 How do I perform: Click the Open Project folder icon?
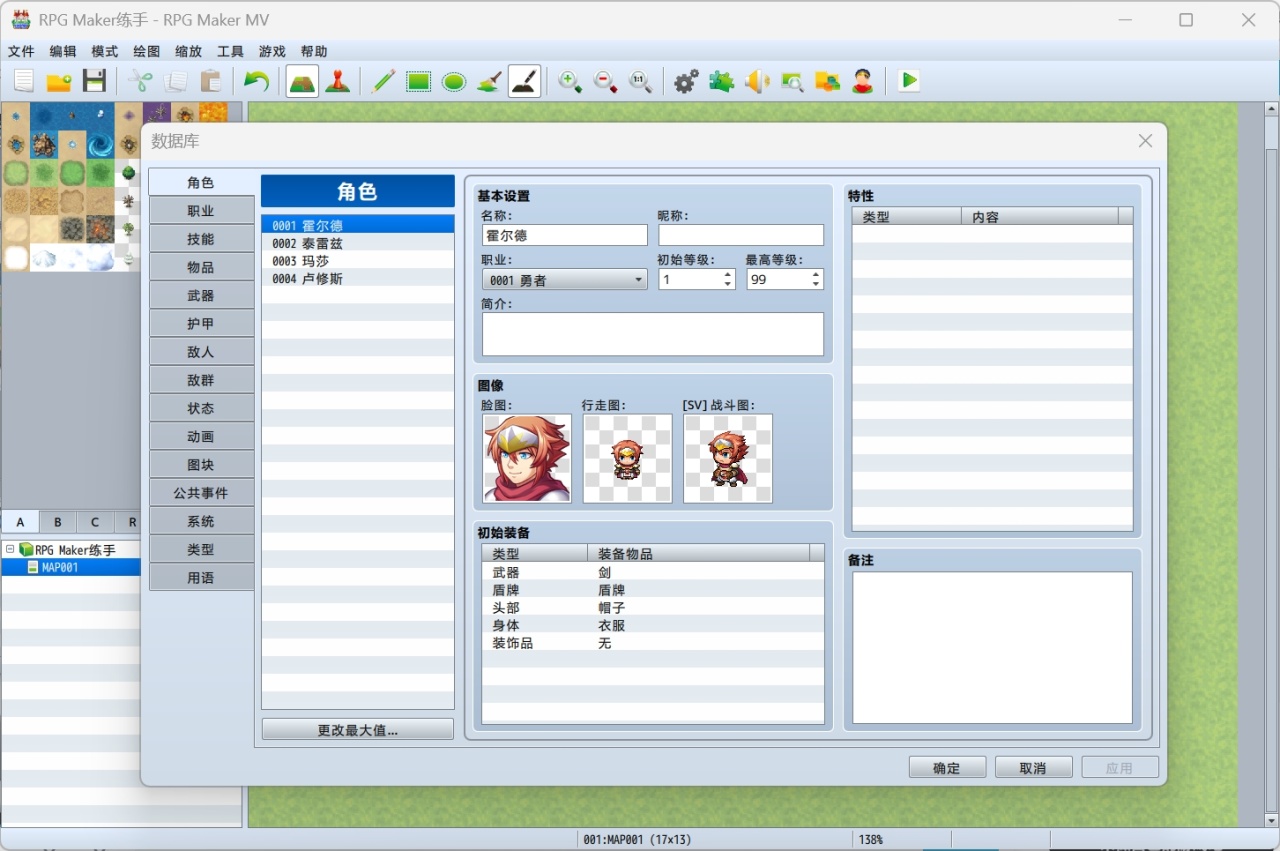coord(59,81)
